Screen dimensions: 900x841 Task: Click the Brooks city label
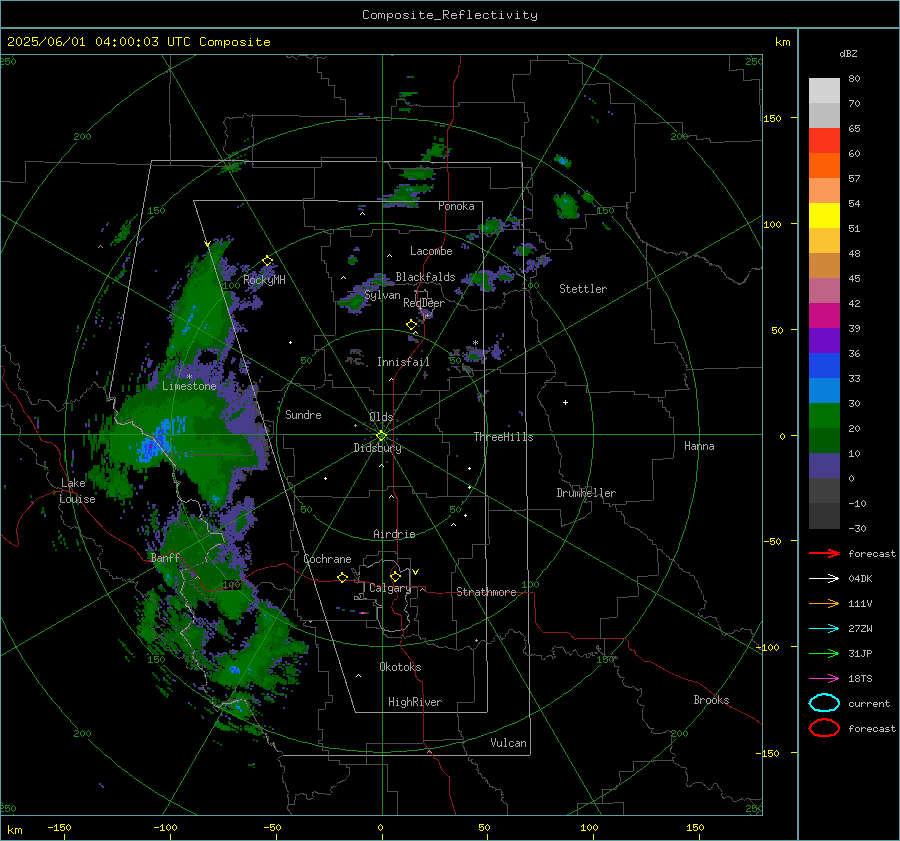(x=711, y=700)
